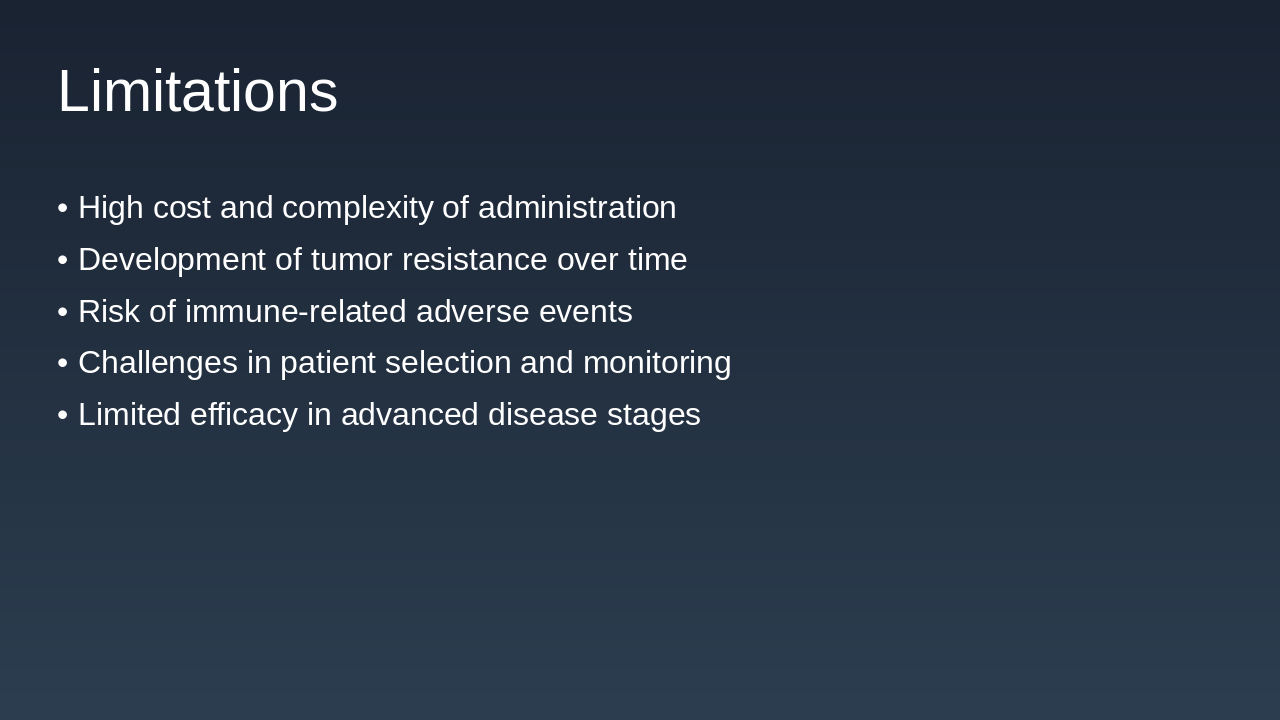The image size is (1280, 720).
Task: Click the "Limitations" slide title
Action: click(197, 91)
